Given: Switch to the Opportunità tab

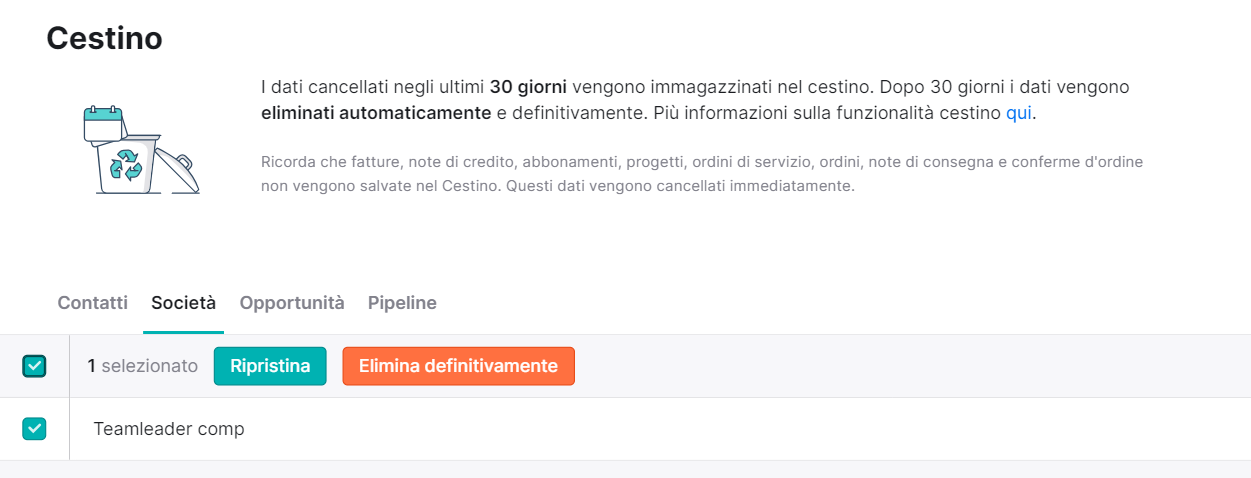Looking at the screenshot, I should click(x=292, y=303).
